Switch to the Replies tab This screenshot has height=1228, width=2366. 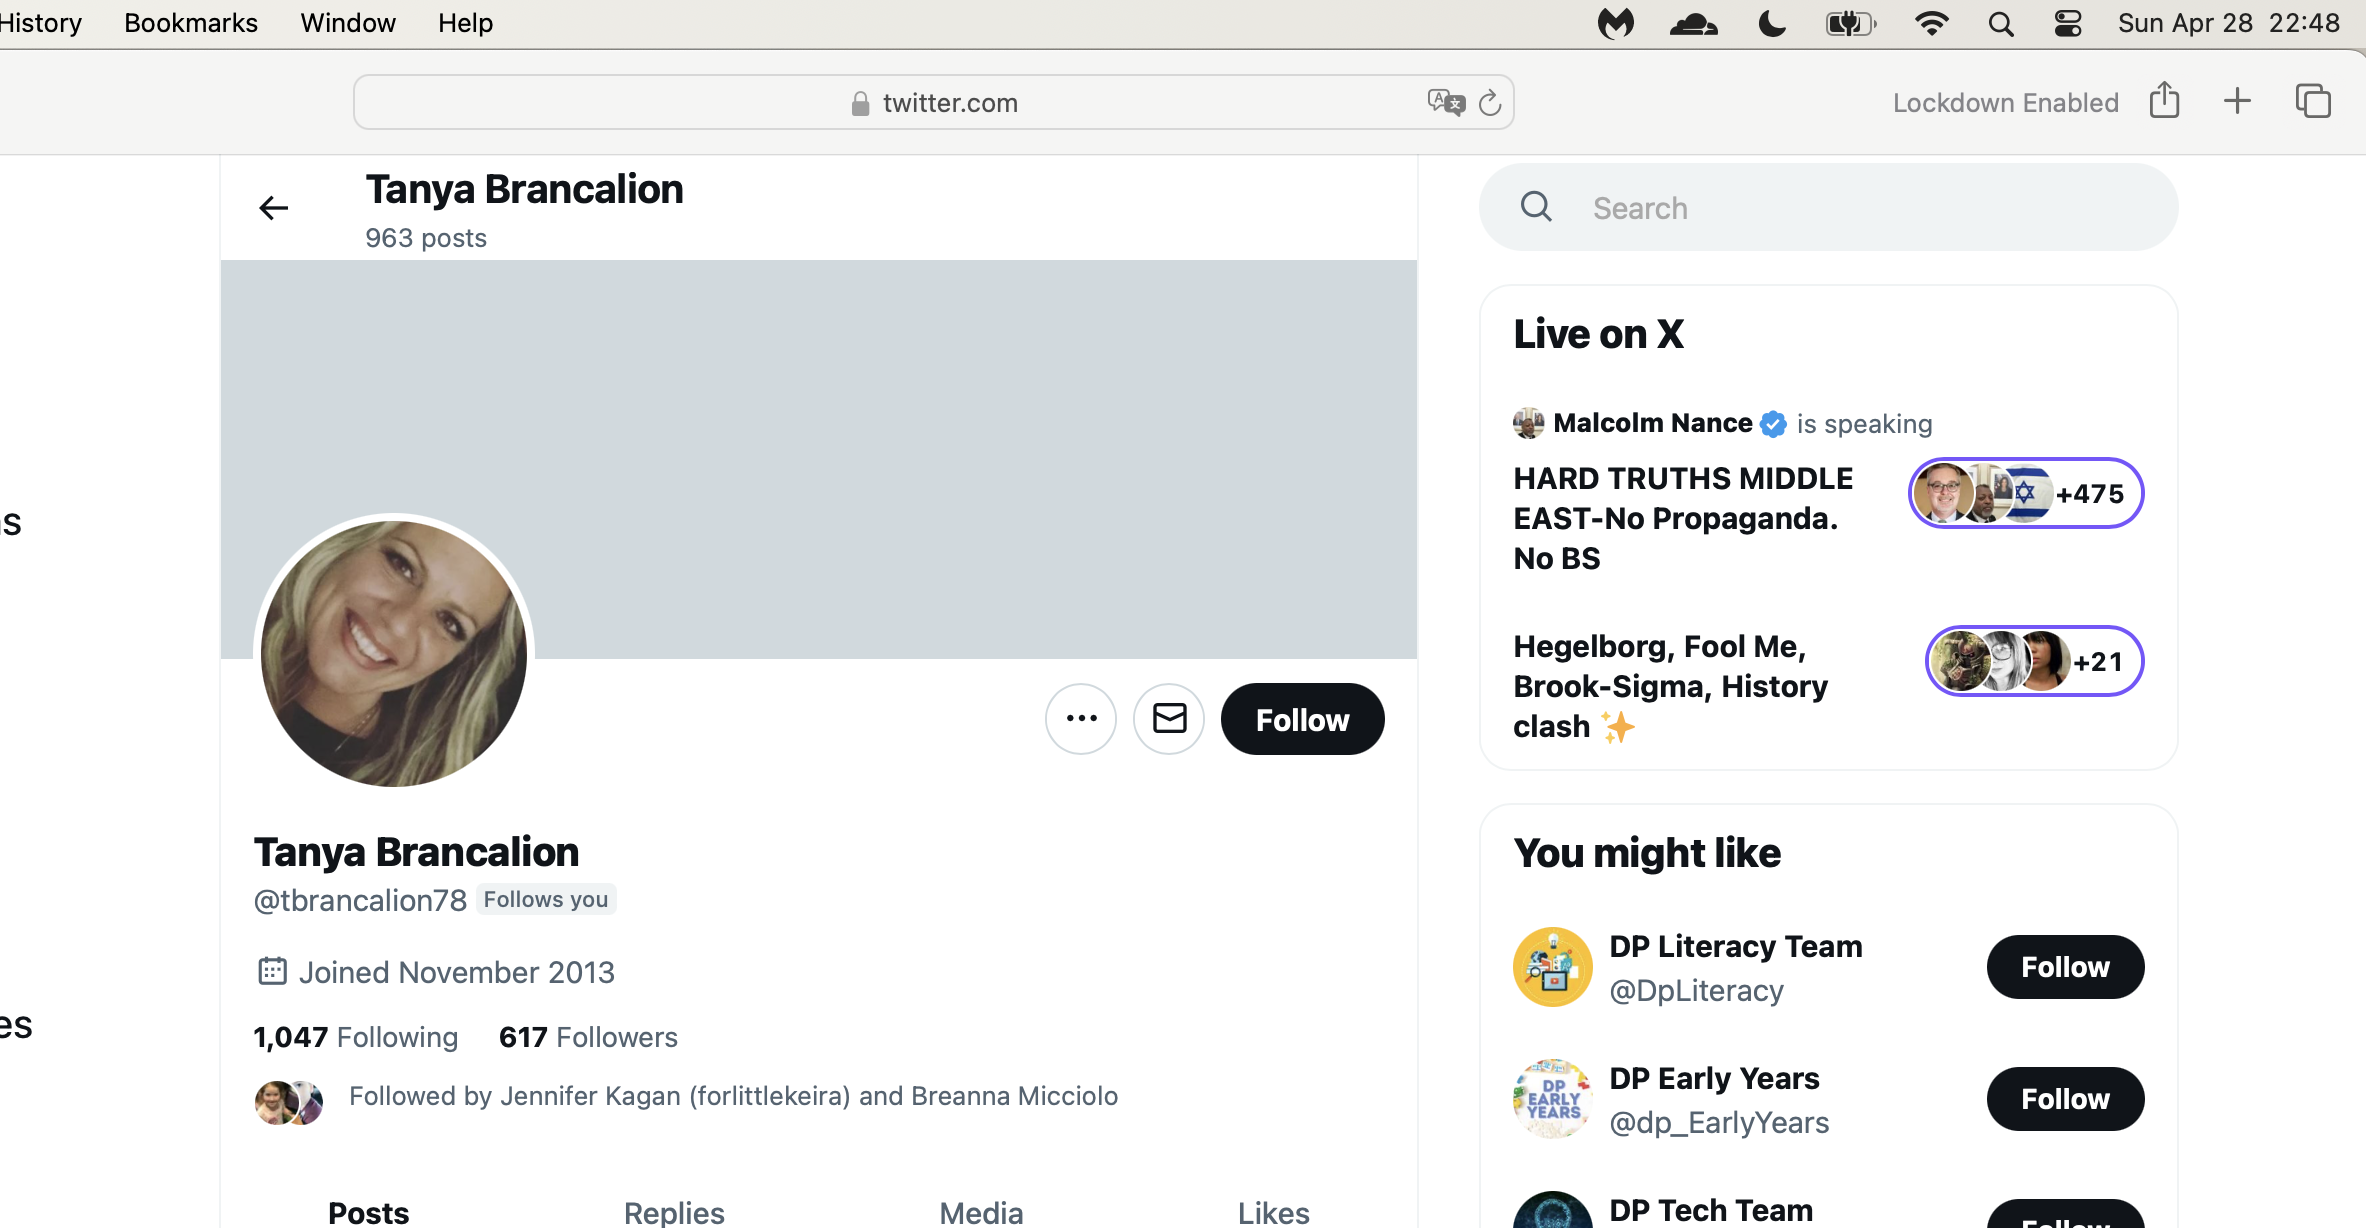pos(674,1212)
